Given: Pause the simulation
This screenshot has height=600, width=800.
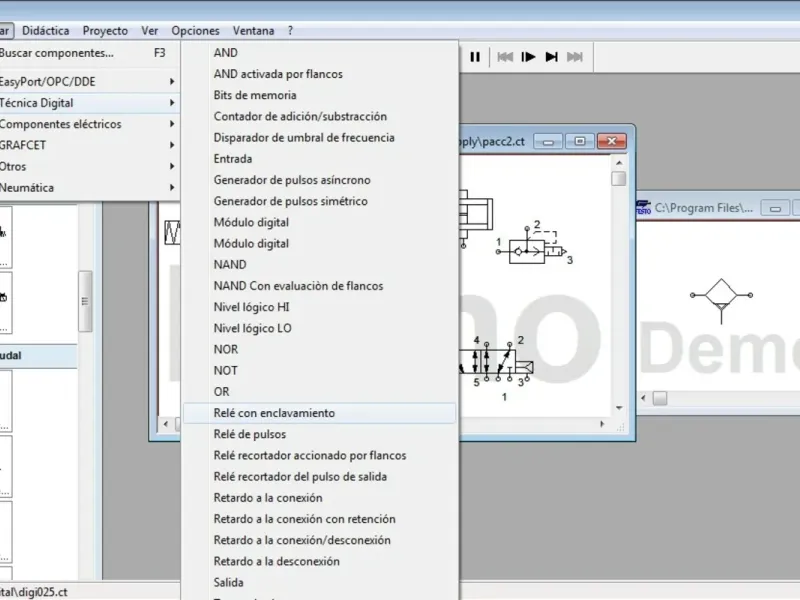Looking at the screenshot, I should pos(474,57).
